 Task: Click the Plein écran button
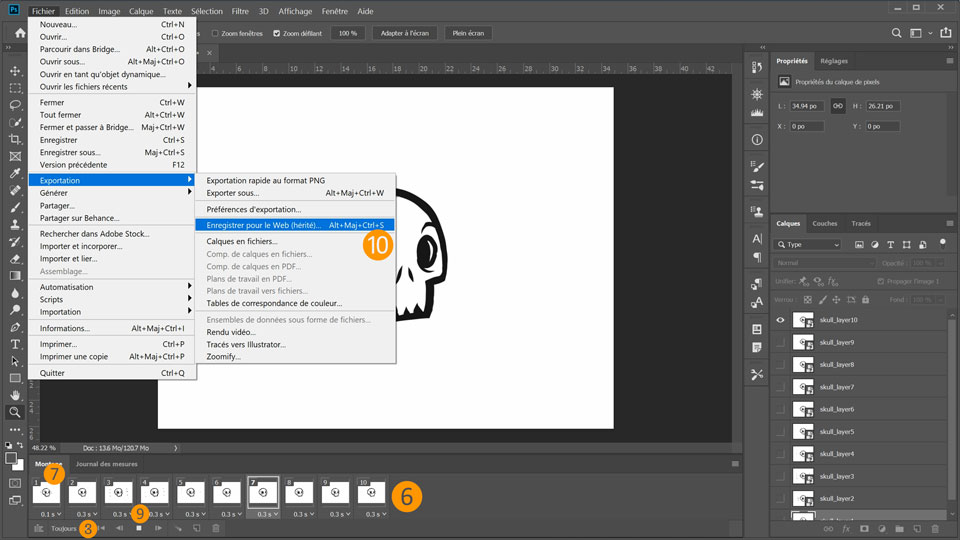click(x=468, y=33)
